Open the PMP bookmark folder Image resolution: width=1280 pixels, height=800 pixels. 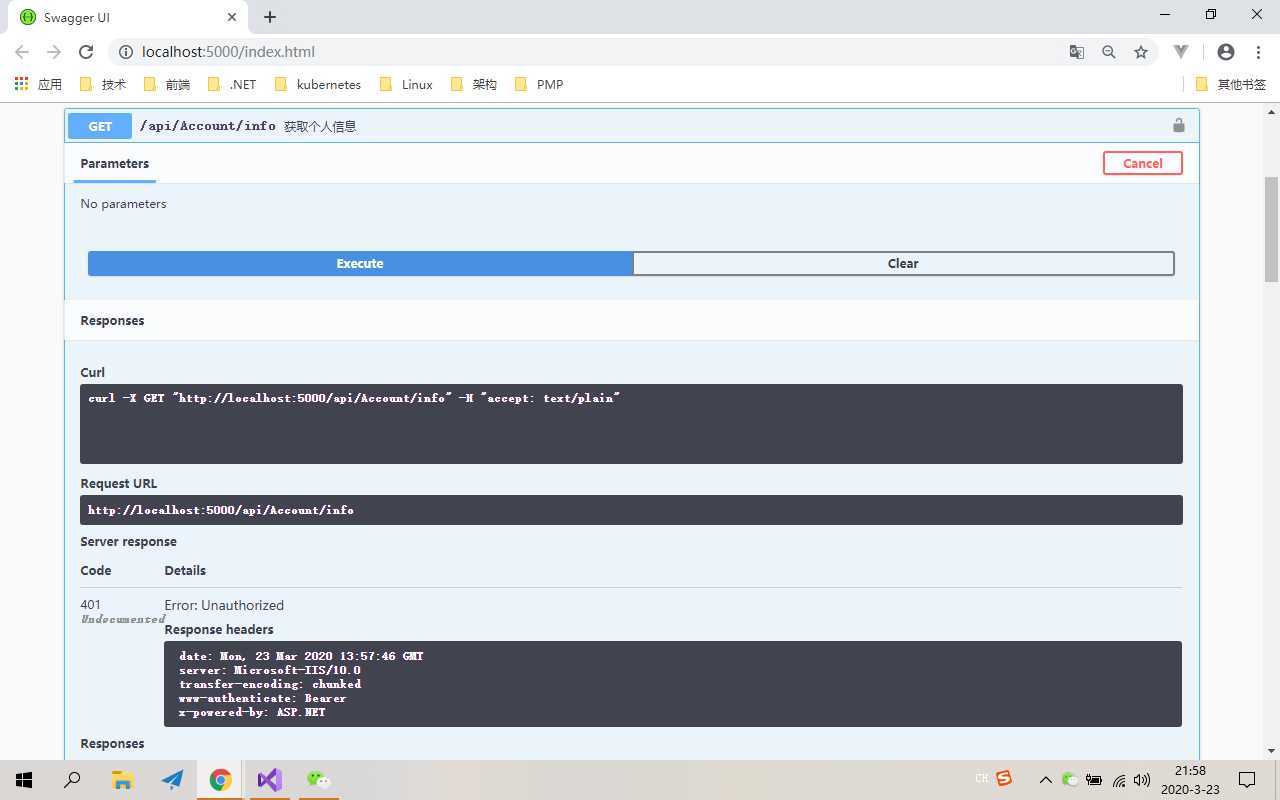539,84
